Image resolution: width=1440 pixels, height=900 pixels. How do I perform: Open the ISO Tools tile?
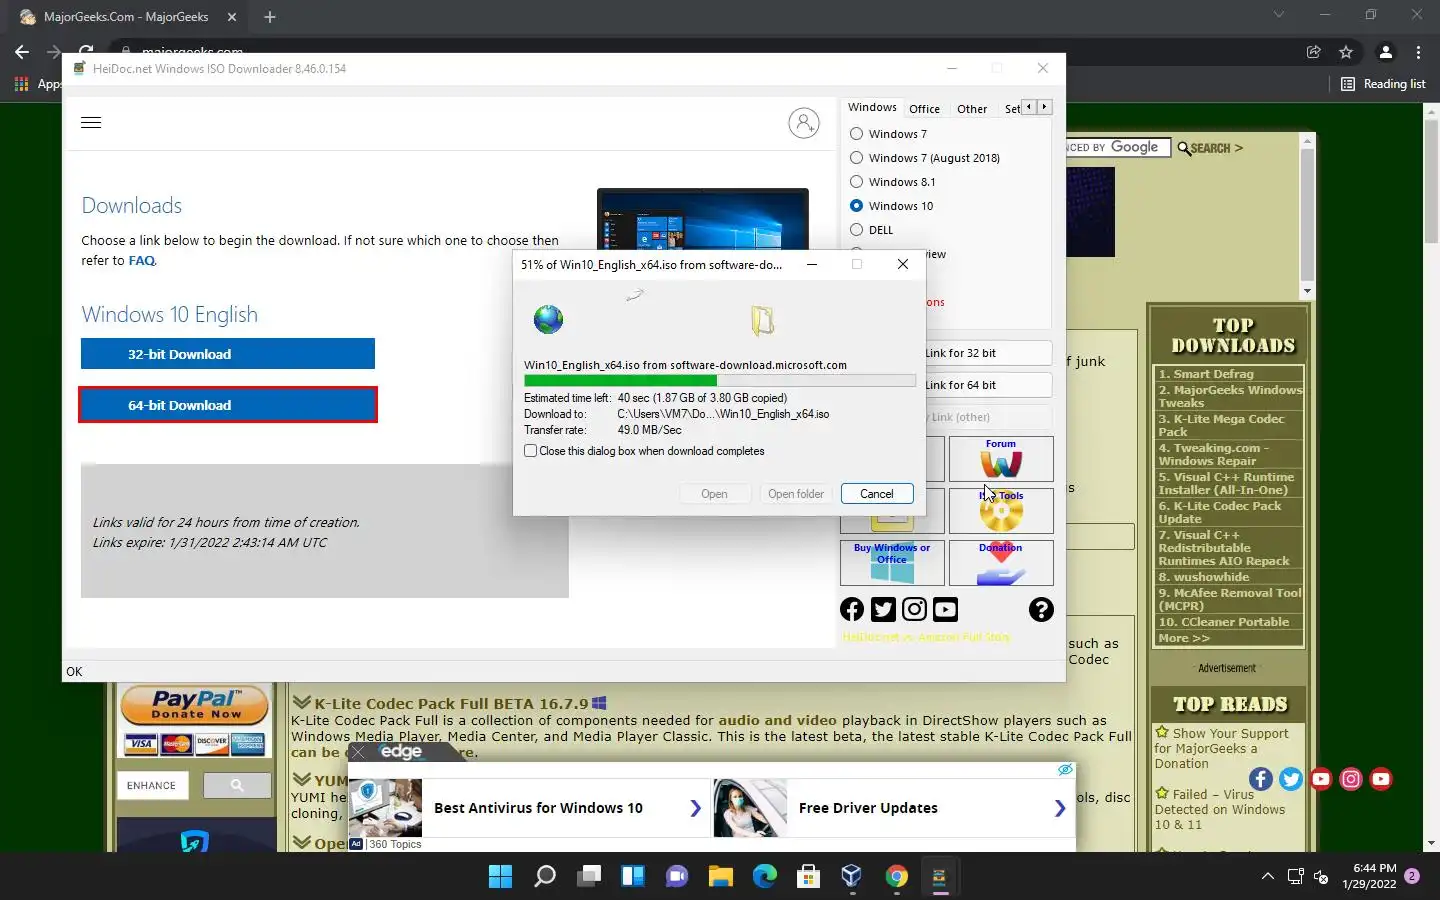pyautogui.click(x=1001, y=510)
